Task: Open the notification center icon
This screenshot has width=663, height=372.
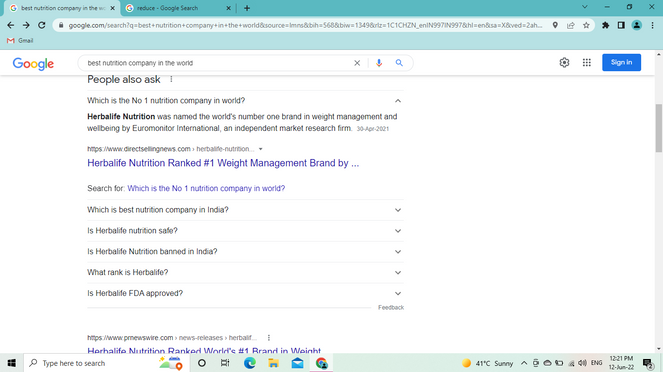Action: tap(647, 363)
